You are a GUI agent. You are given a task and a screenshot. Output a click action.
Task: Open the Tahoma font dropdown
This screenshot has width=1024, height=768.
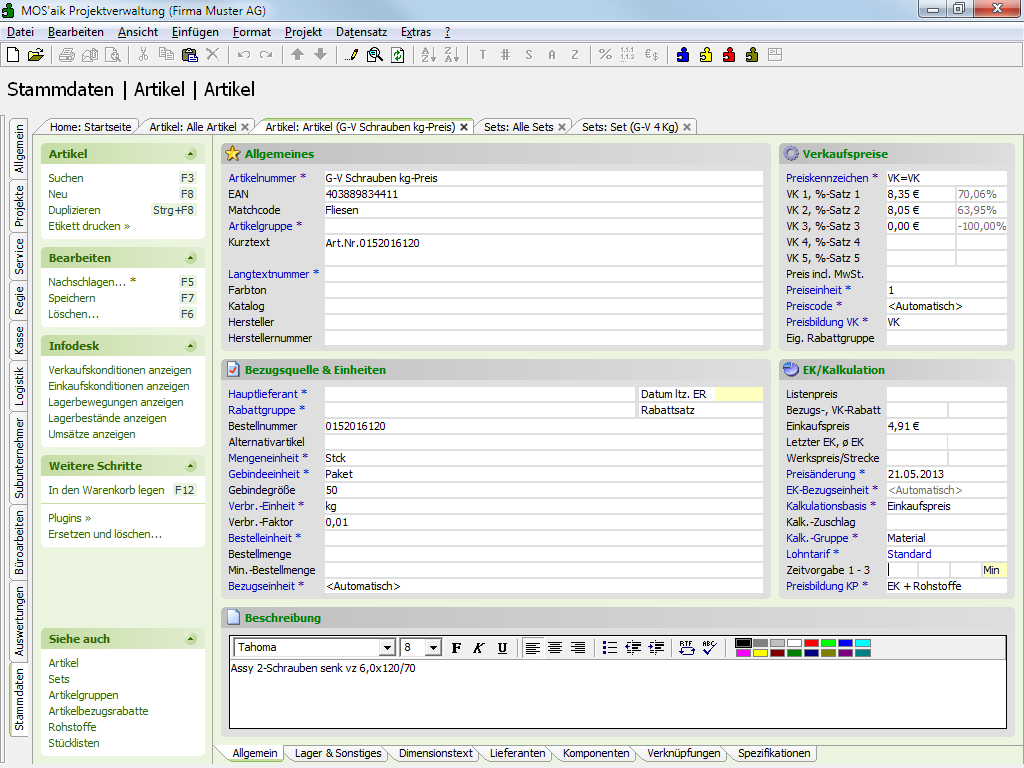coord(387,648)
